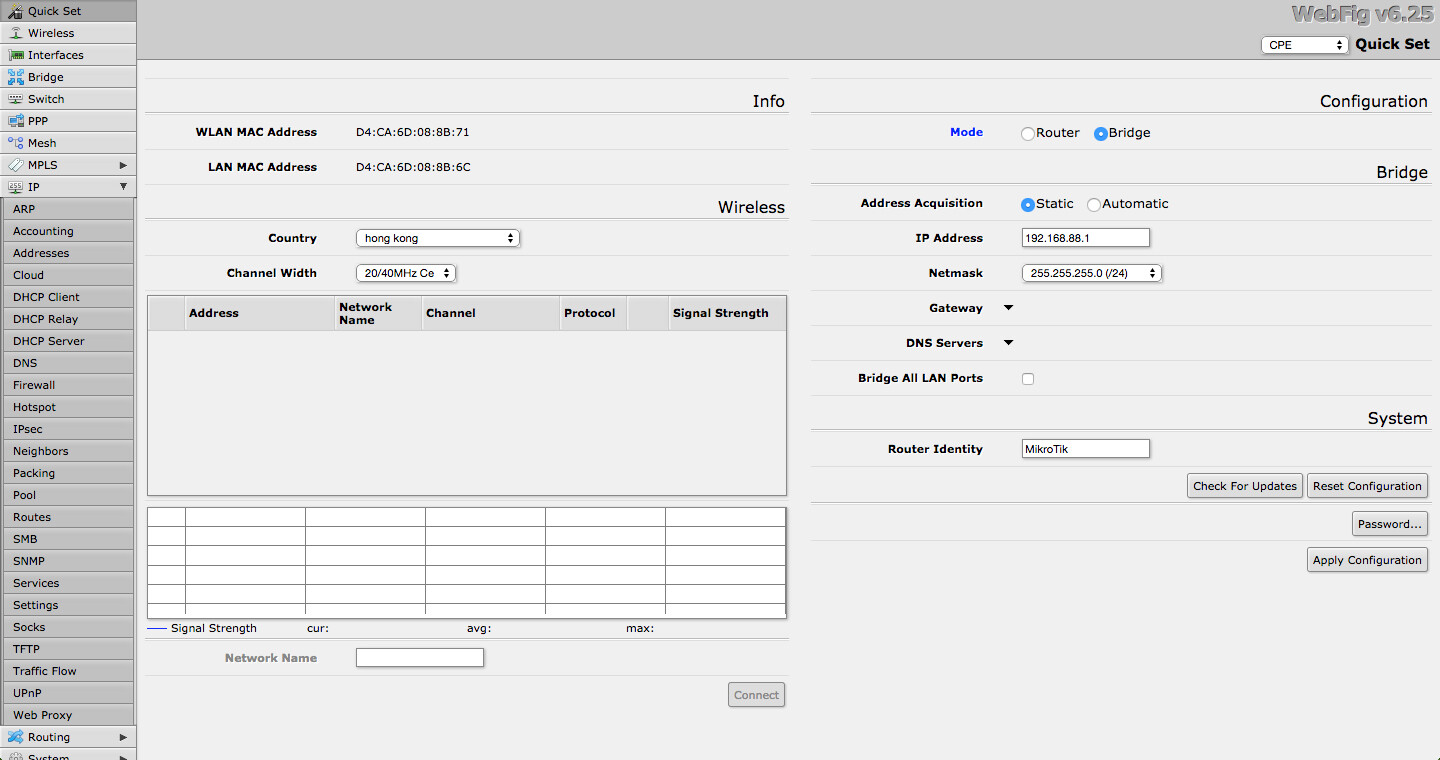Click the Bridge icon in sidebar
The image size is (1440, 760).
pyautogui.click(x=15, y=77)
